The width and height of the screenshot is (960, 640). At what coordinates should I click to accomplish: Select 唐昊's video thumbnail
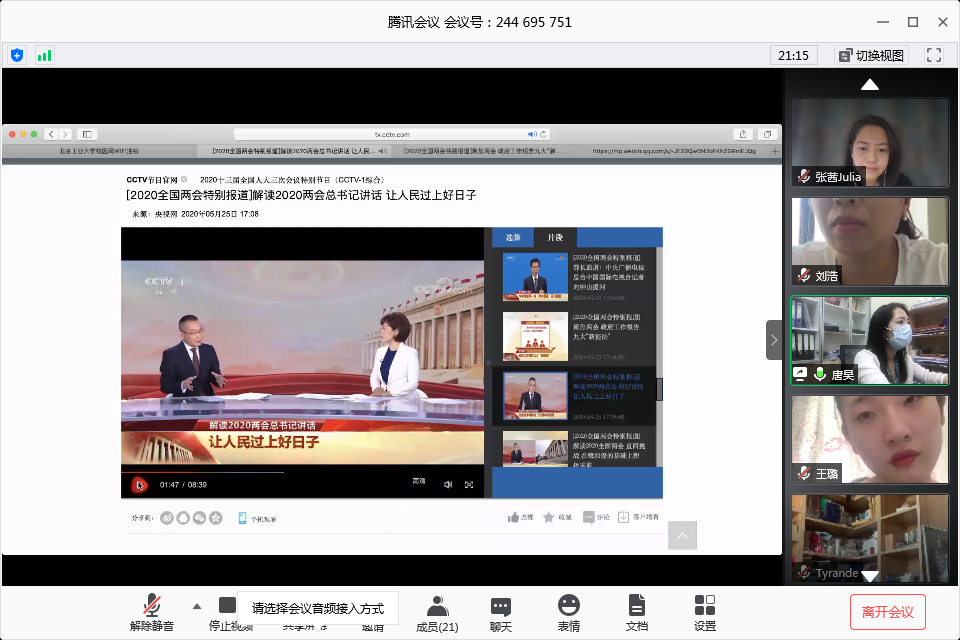click(x=869, y=340)
